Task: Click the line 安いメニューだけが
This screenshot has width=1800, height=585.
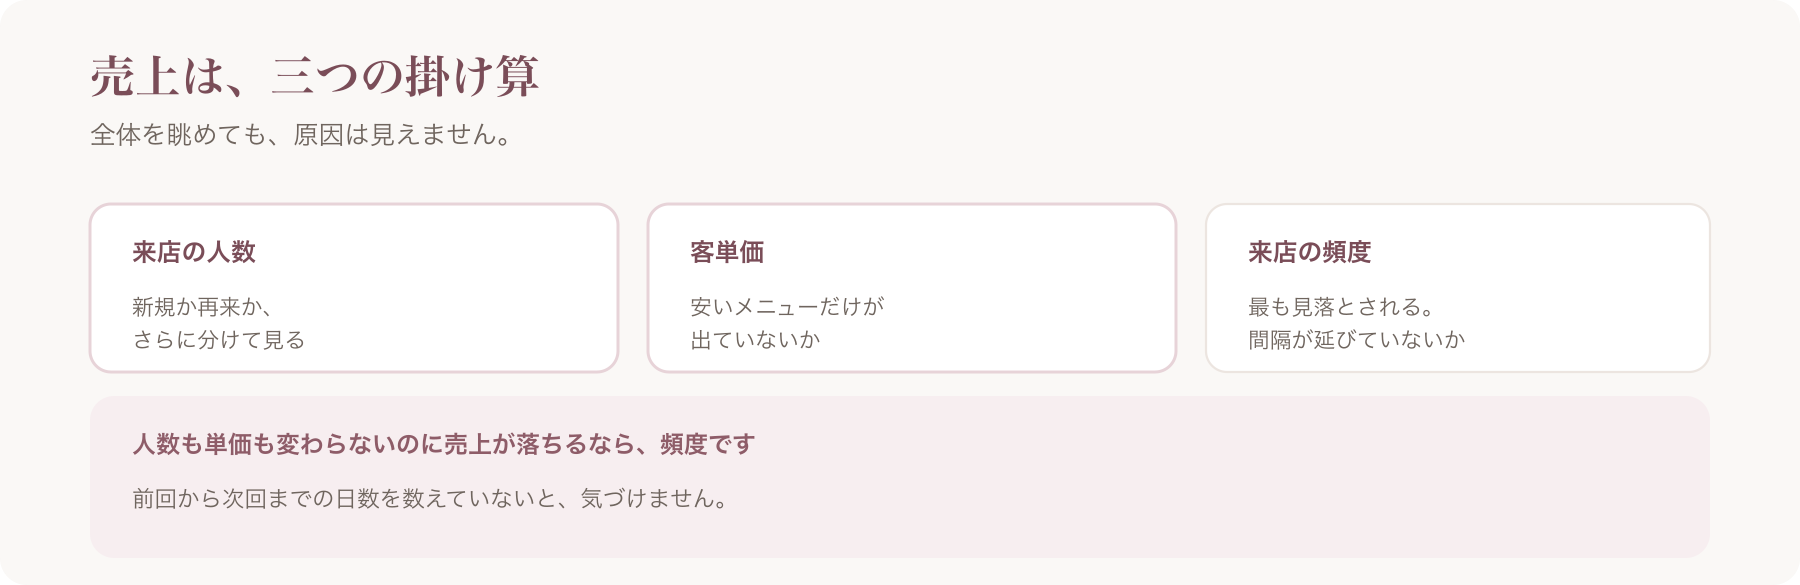Action: click(787, 307)
